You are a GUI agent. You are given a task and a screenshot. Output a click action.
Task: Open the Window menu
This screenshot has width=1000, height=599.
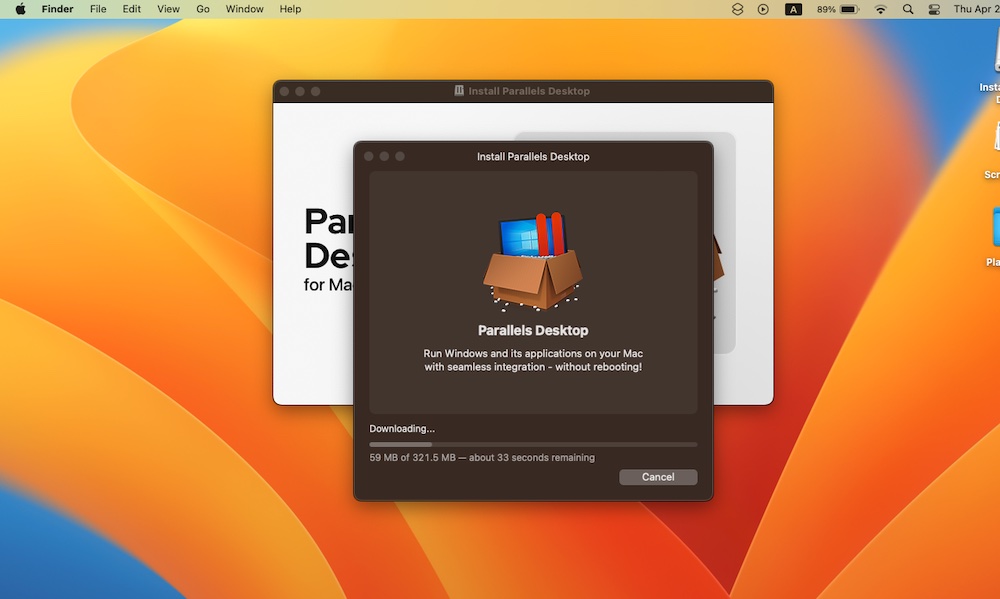coord(244,9)
